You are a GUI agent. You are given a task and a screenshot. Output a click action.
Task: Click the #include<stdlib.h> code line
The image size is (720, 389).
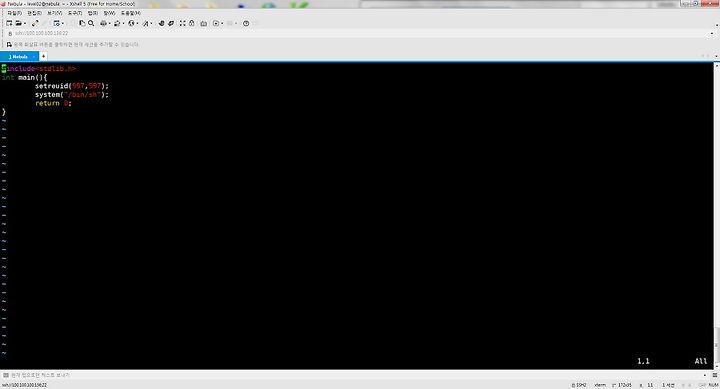39,68
